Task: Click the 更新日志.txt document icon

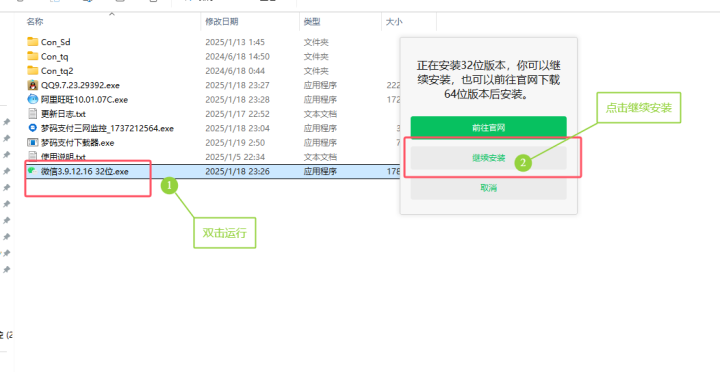Action: tap(33, 113)
